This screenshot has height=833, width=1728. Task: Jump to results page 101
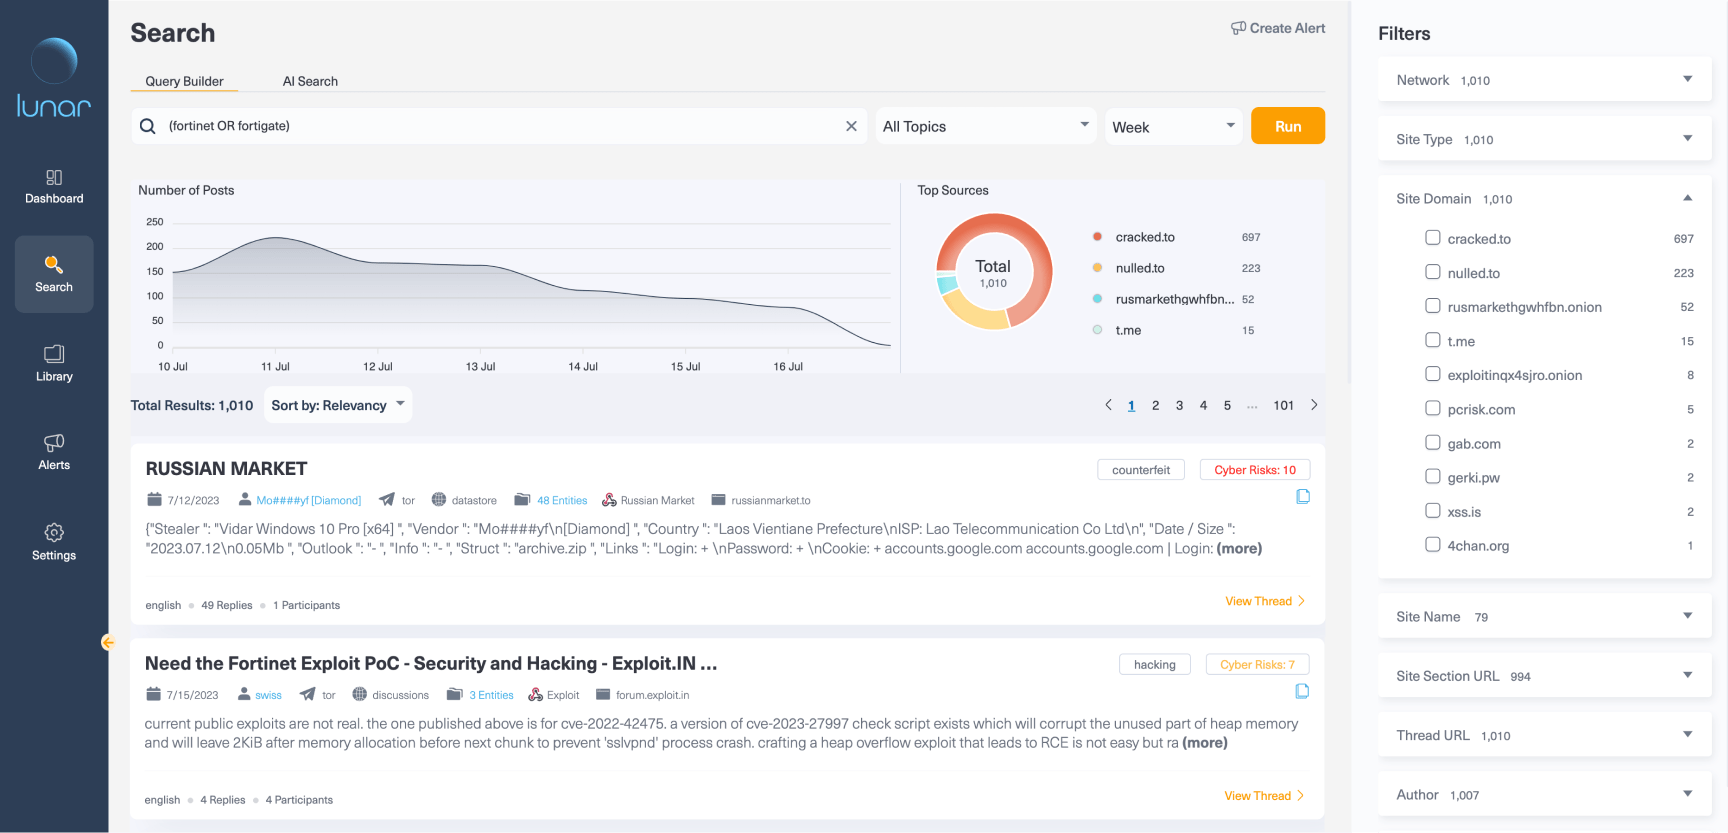pos(1283,405)
